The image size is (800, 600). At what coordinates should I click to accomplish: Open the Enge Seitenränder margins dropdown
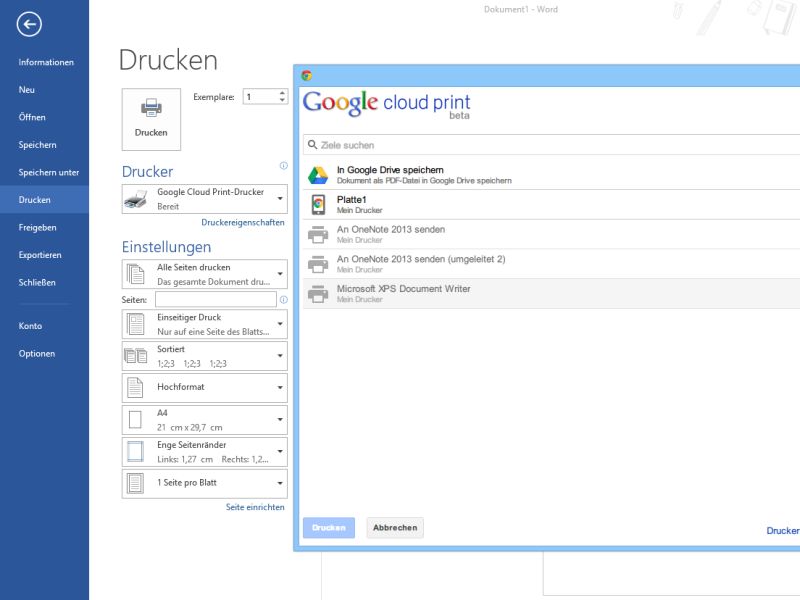click(x=280, y=452)
